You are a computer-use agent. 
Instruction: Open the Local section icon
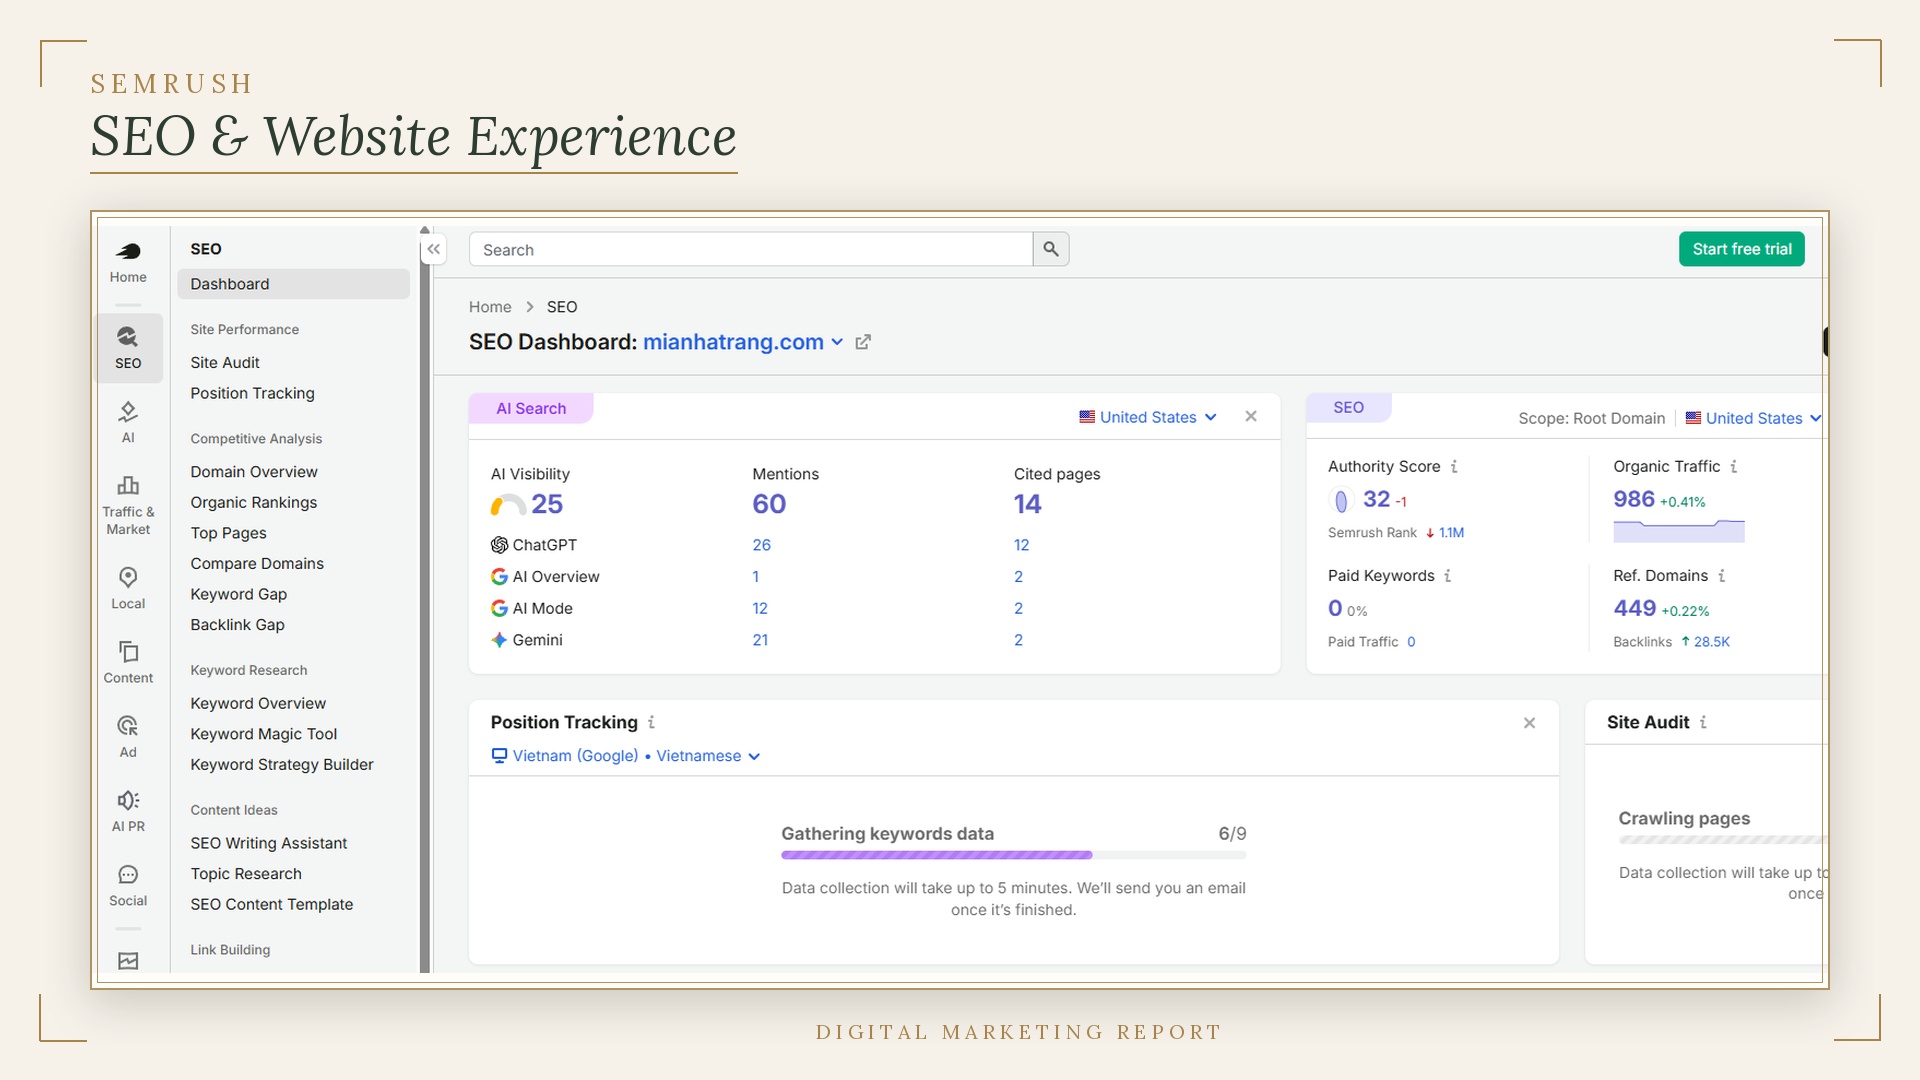[128, 588]
